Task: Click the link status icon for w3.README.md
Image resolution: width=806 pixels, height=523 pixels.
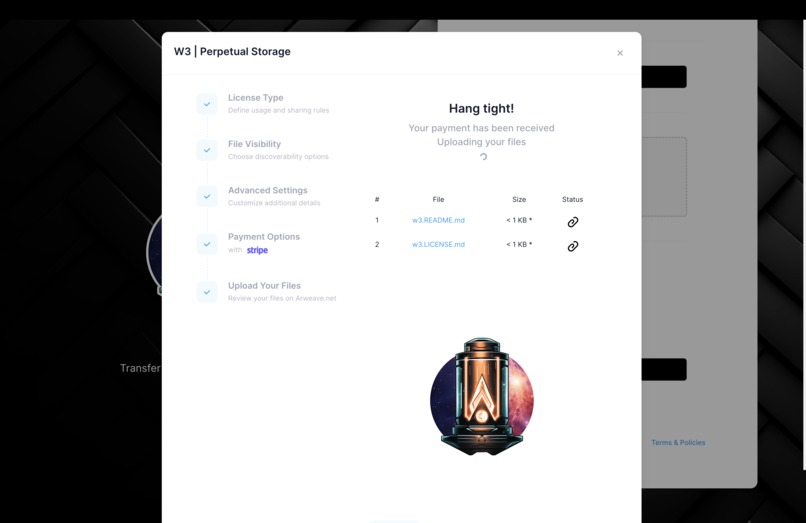Action: [573, 222]
